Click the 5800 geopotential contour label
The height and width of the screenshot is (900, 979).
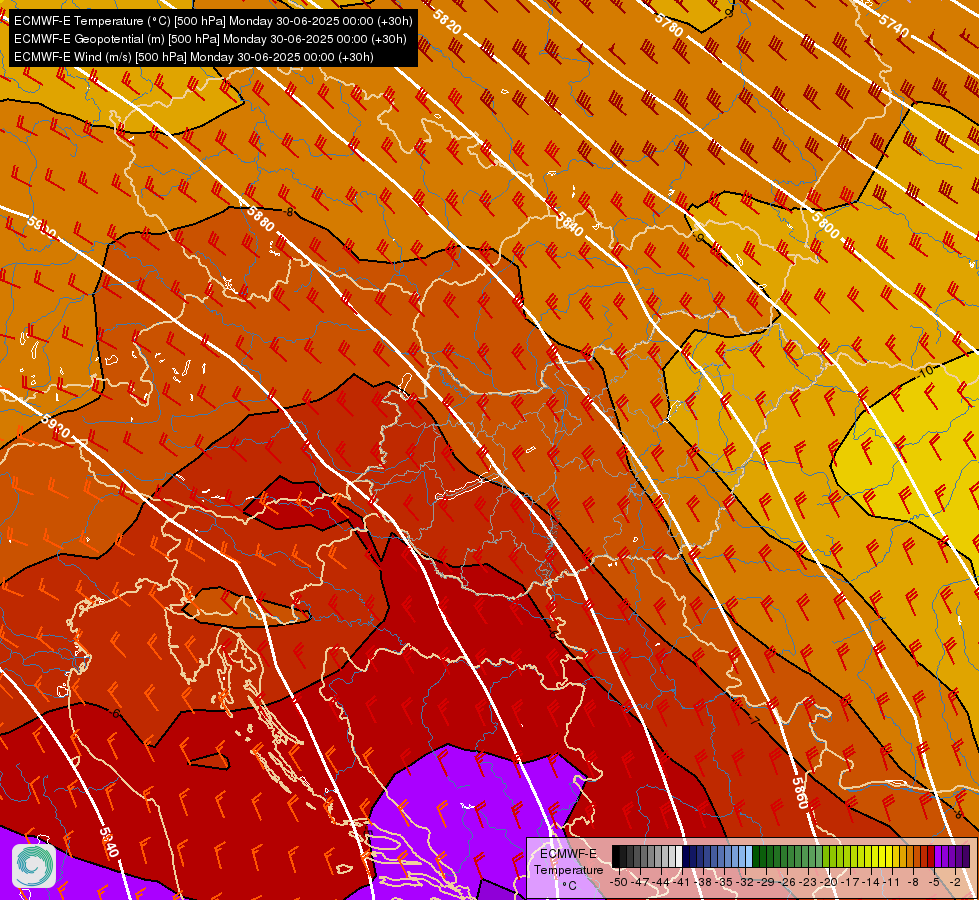tap(825, 225)
